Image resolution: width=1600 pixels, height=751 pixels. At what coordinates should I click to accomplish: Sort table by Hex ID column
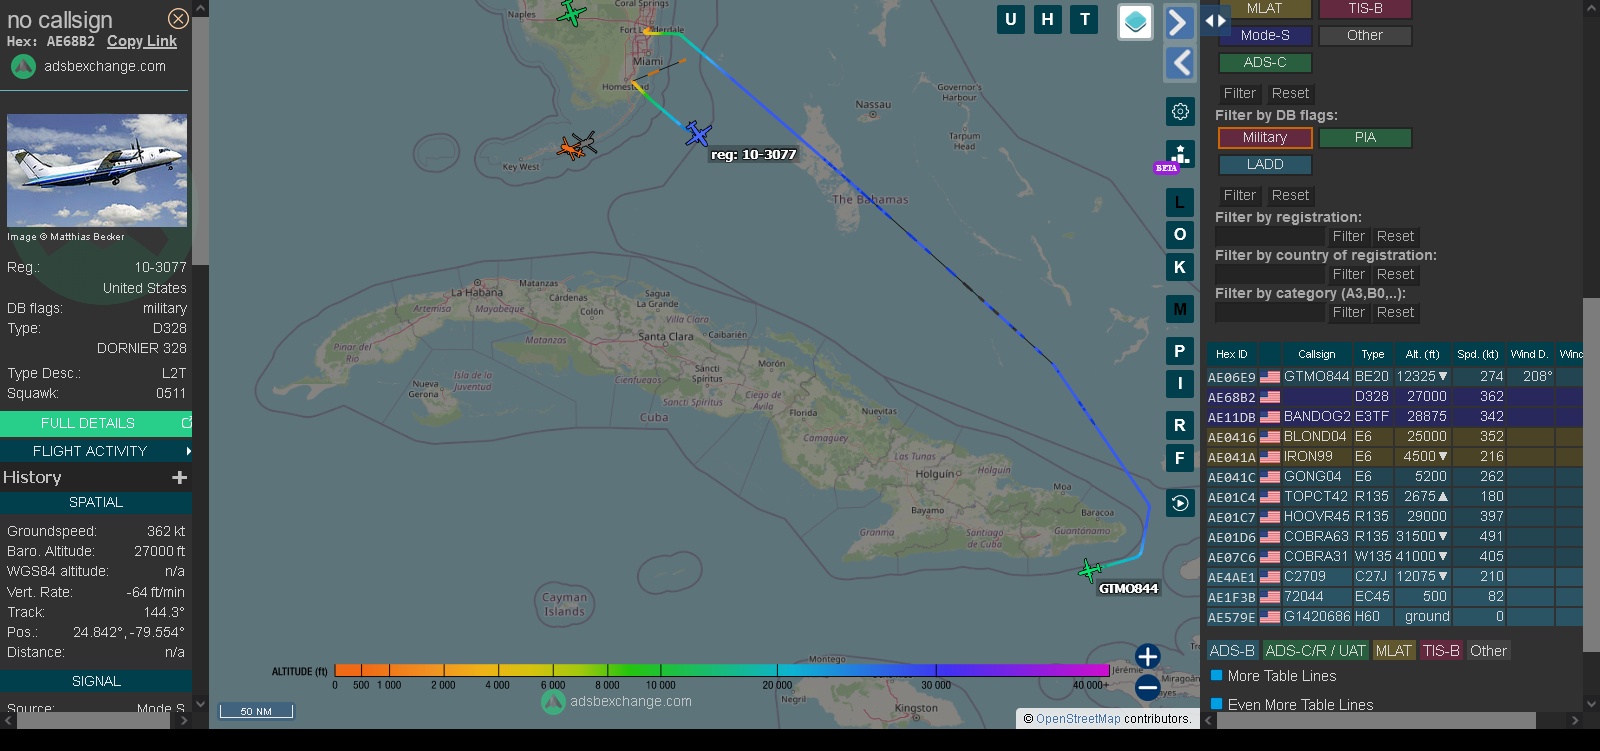(1232, 354)
